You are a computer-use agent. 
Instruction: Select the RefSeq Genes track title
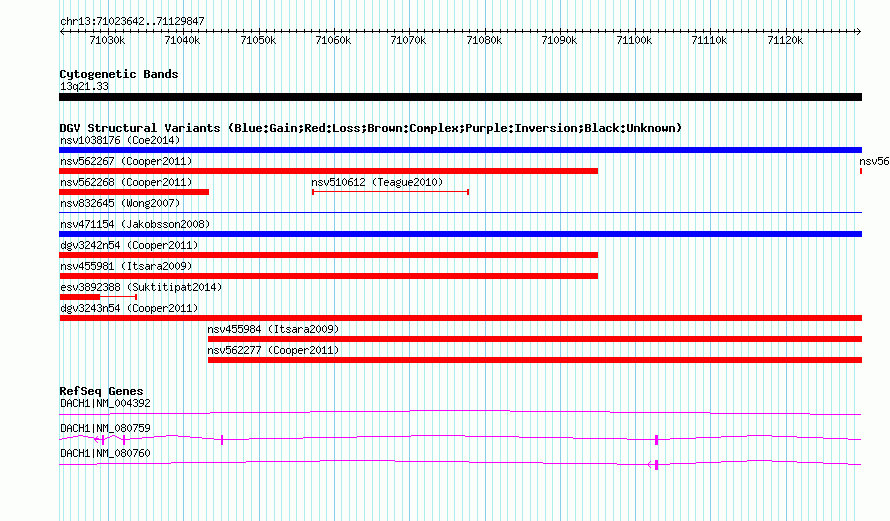101,391
